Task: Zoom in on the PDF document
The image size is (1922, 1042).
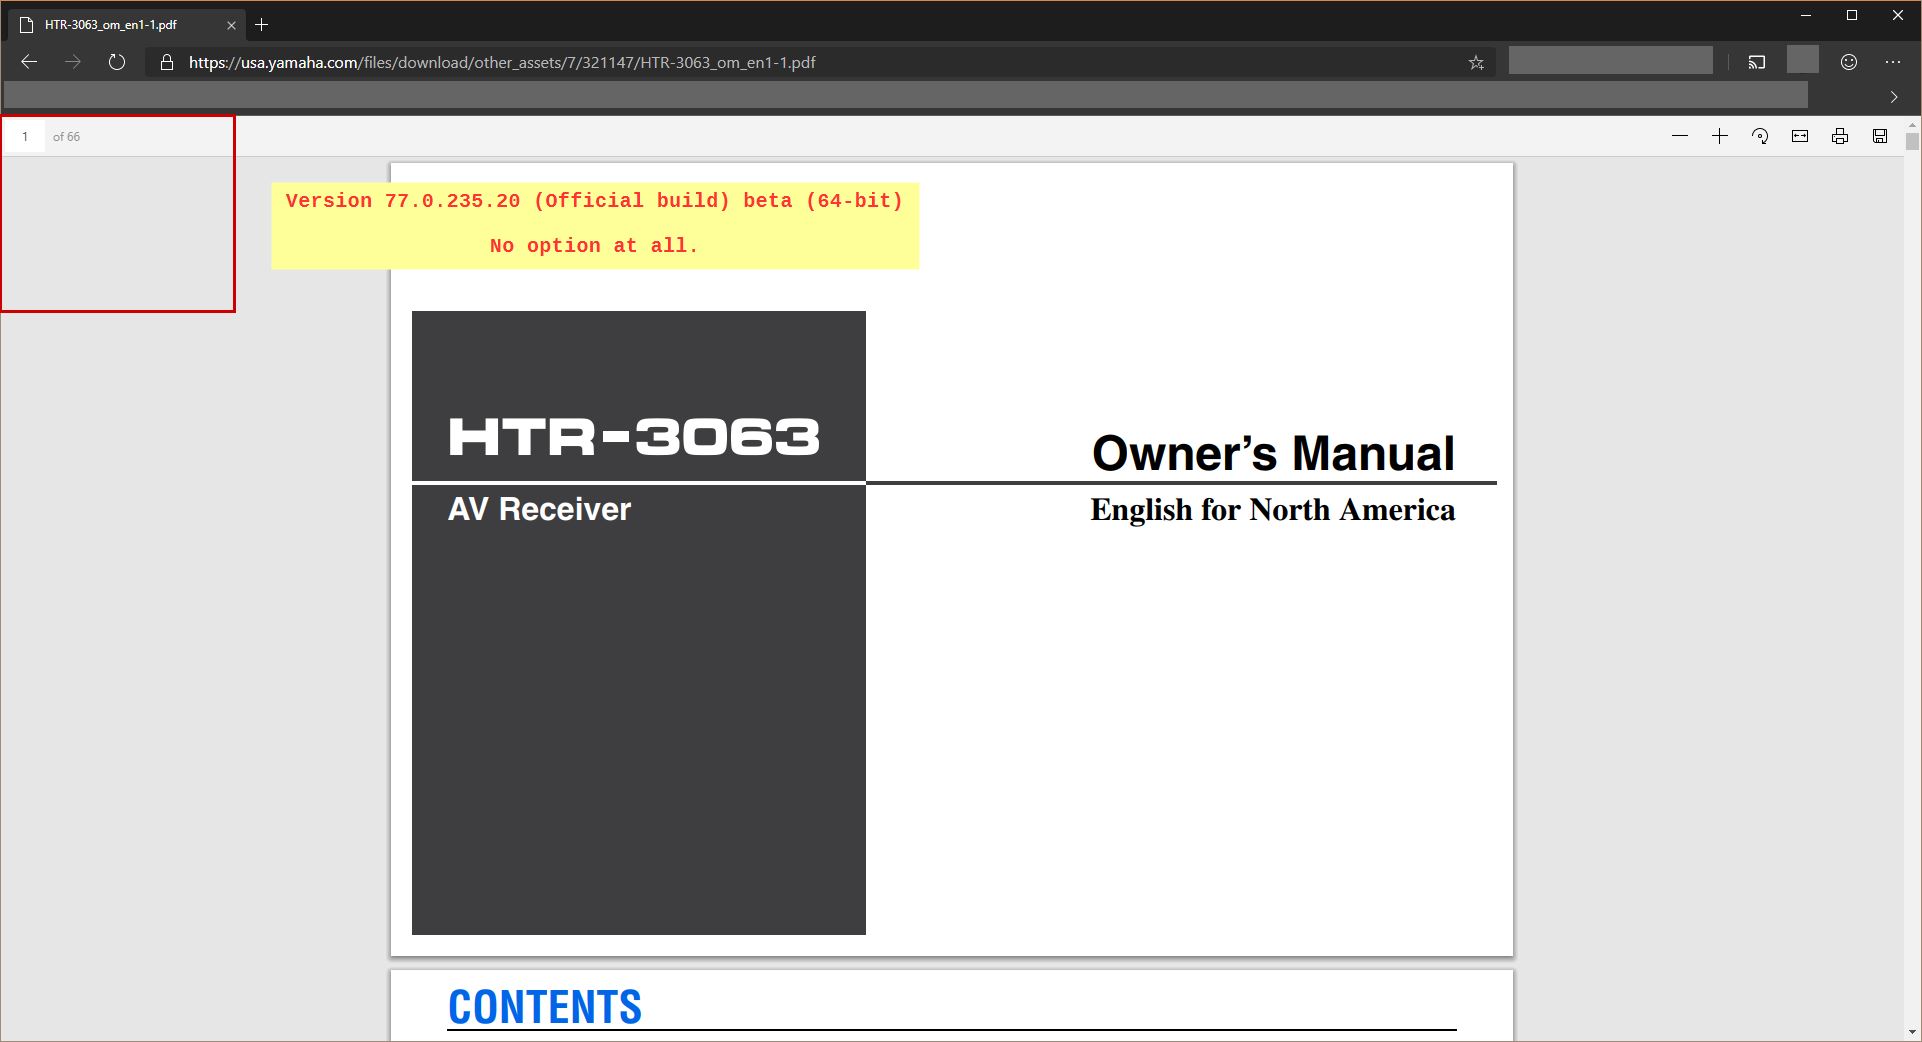Action: pyautogui.click(x=1720, y=136)
